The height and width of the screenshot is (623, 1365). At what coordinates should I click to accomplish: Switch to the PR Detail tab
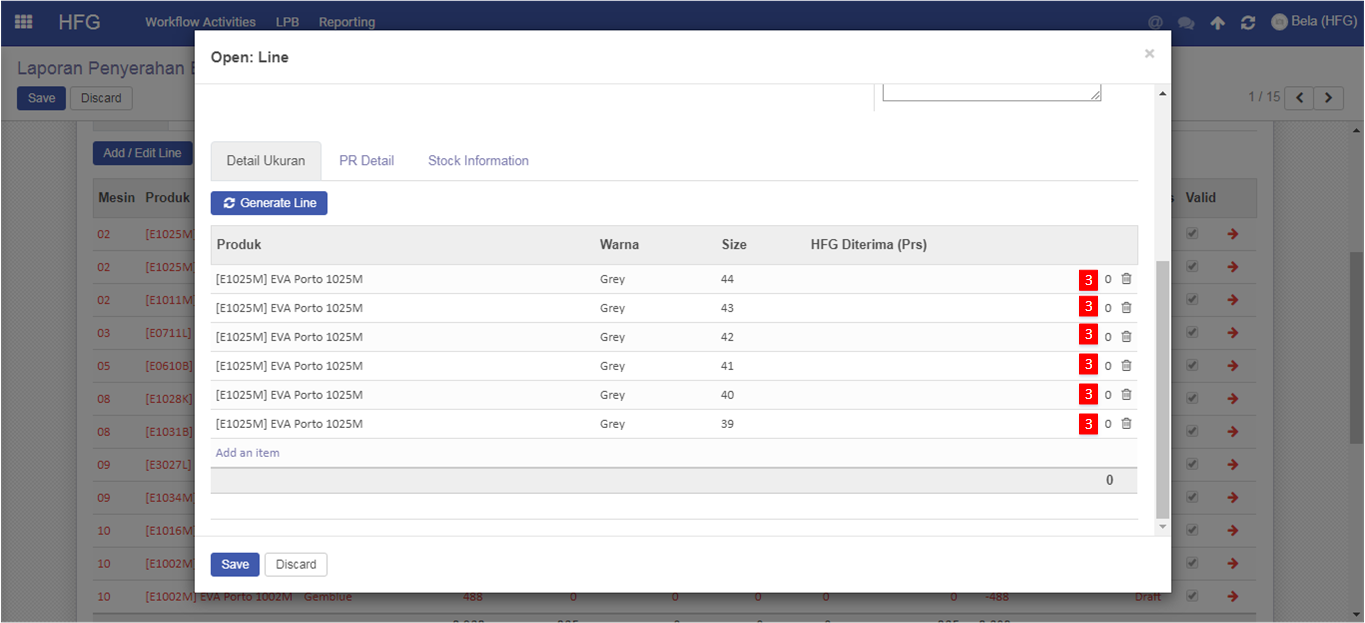click(x=366, y=160)
